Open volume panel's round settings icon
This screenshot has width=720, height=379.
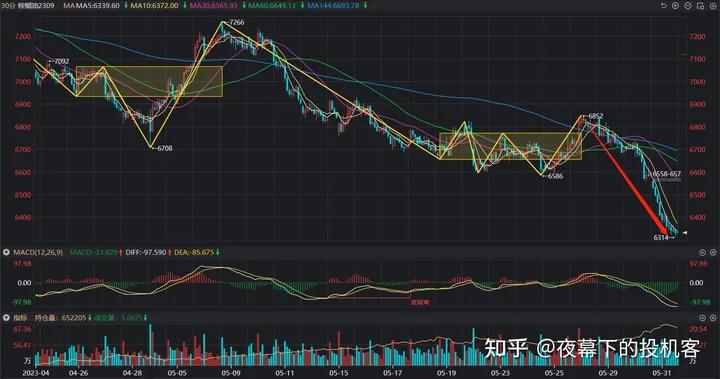[702, 317]
